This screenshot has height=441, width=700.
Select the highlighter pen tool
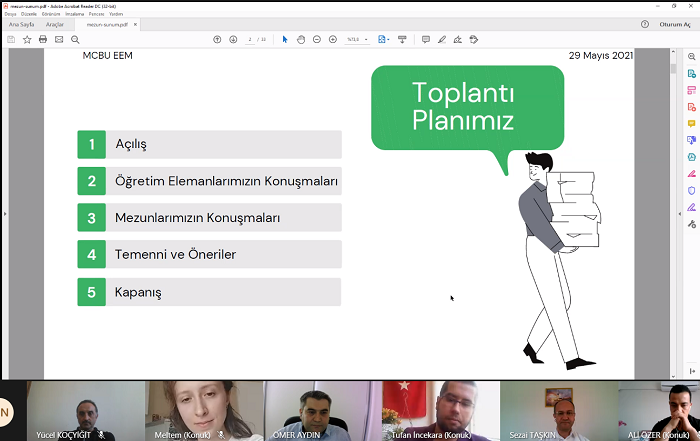coord(442,39)
